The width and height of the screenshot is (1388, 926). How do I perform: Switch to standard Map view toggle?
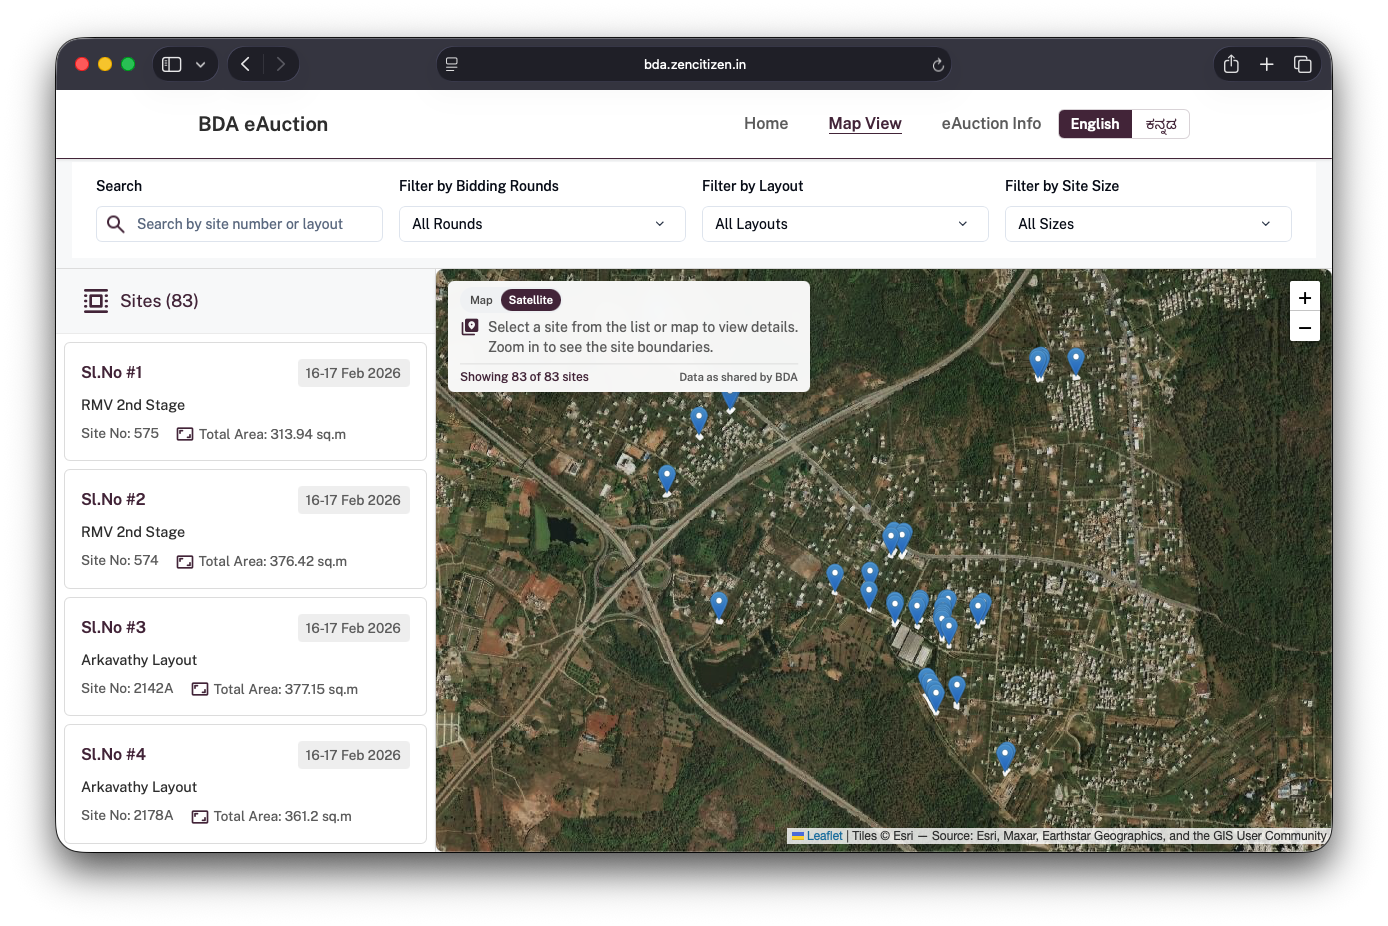pos(481,300)
